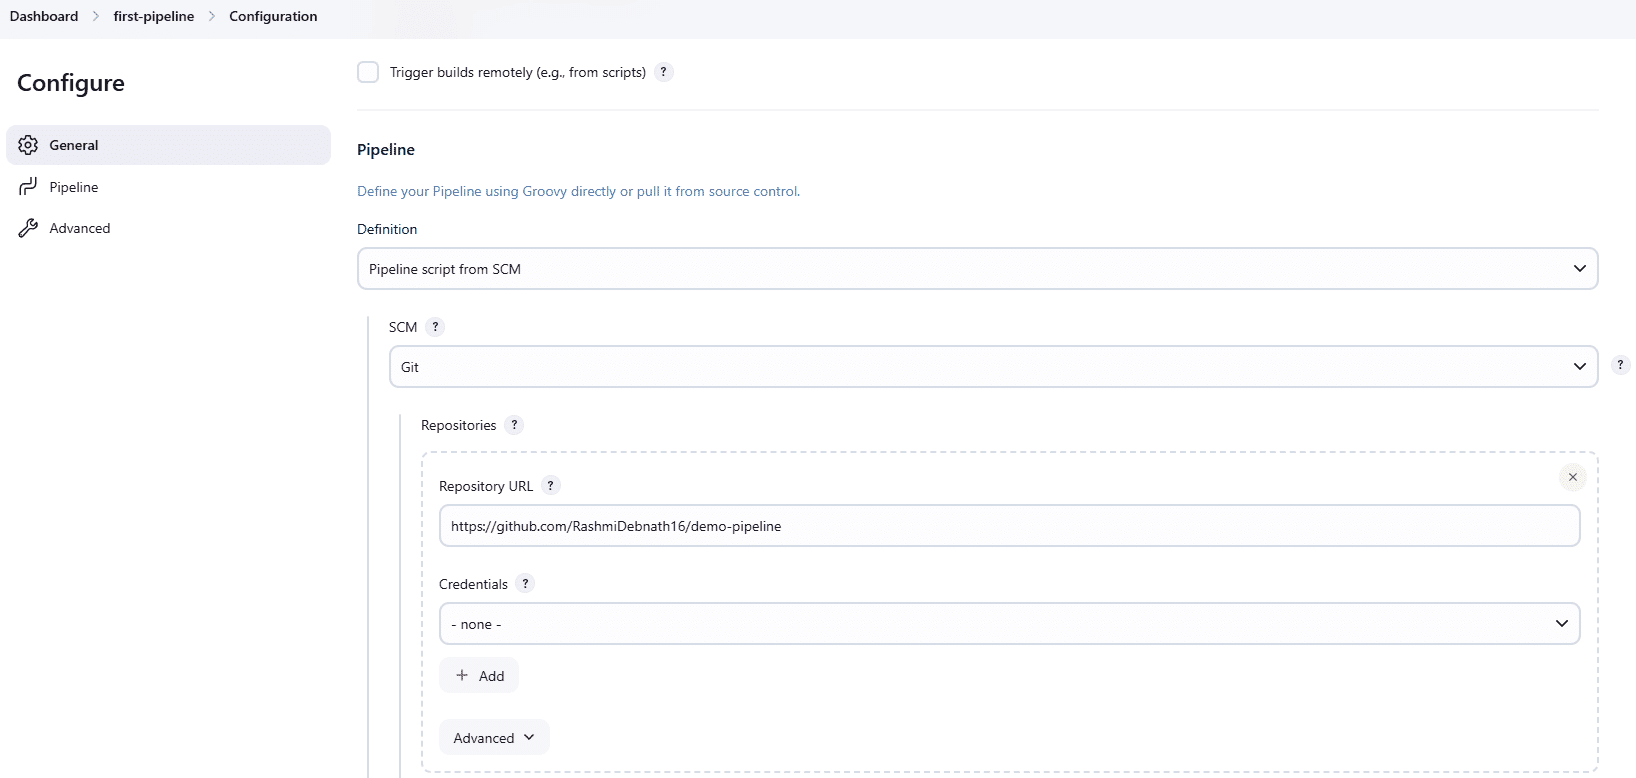Click Add credentials button

click(x=479, y=676)
